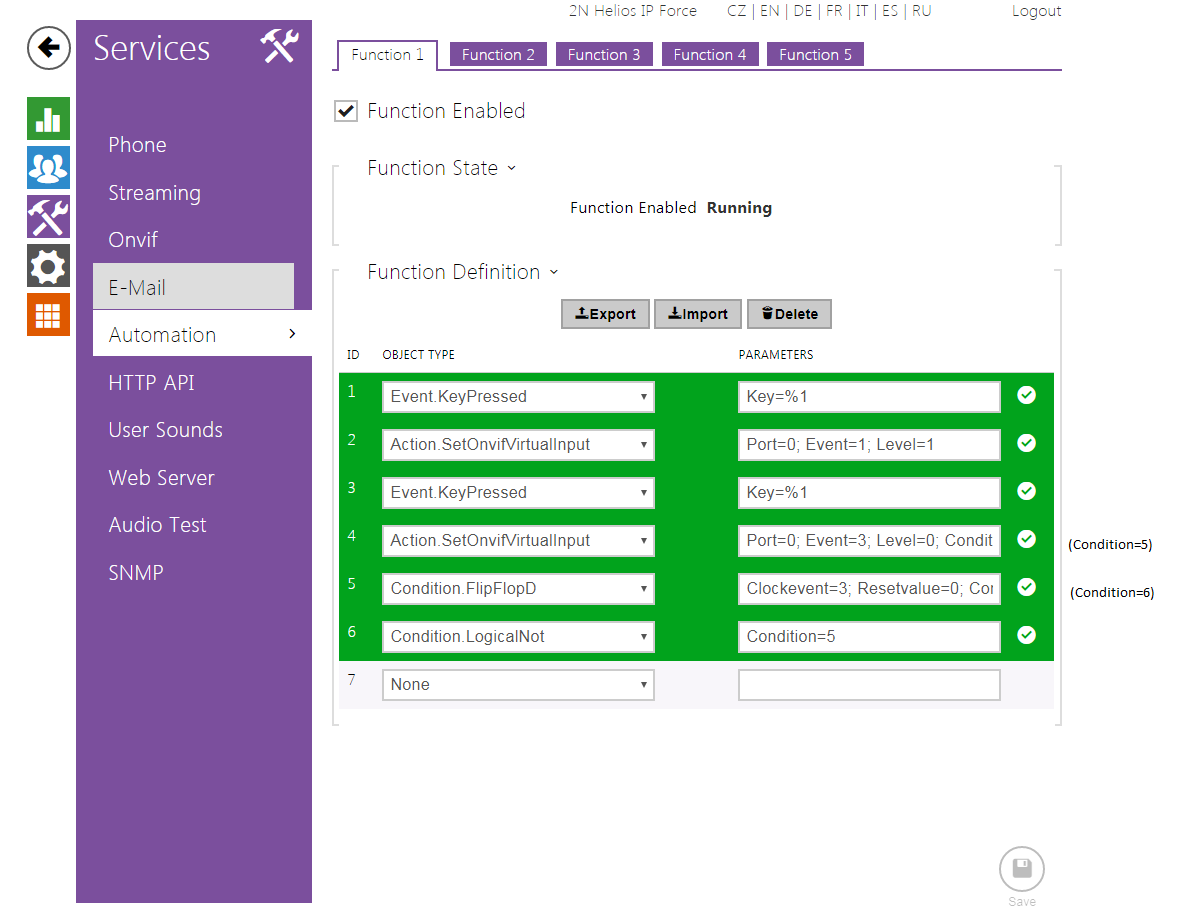Click the Export button
The height and width of the screenshot is (918, 1177).
605,314
